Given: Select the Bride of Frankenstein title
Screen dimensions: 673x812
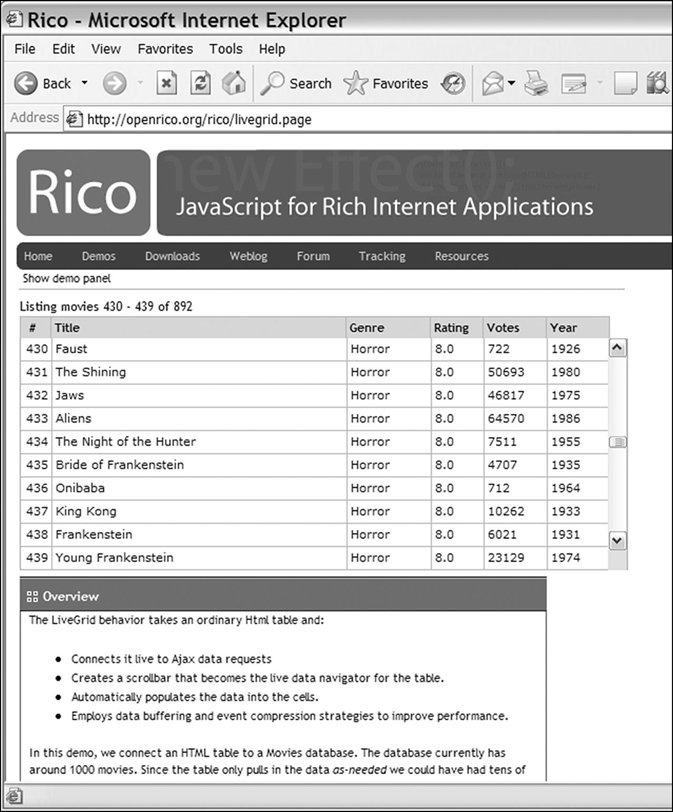Looking at the screenshot, I should click(x=120, y=465).
